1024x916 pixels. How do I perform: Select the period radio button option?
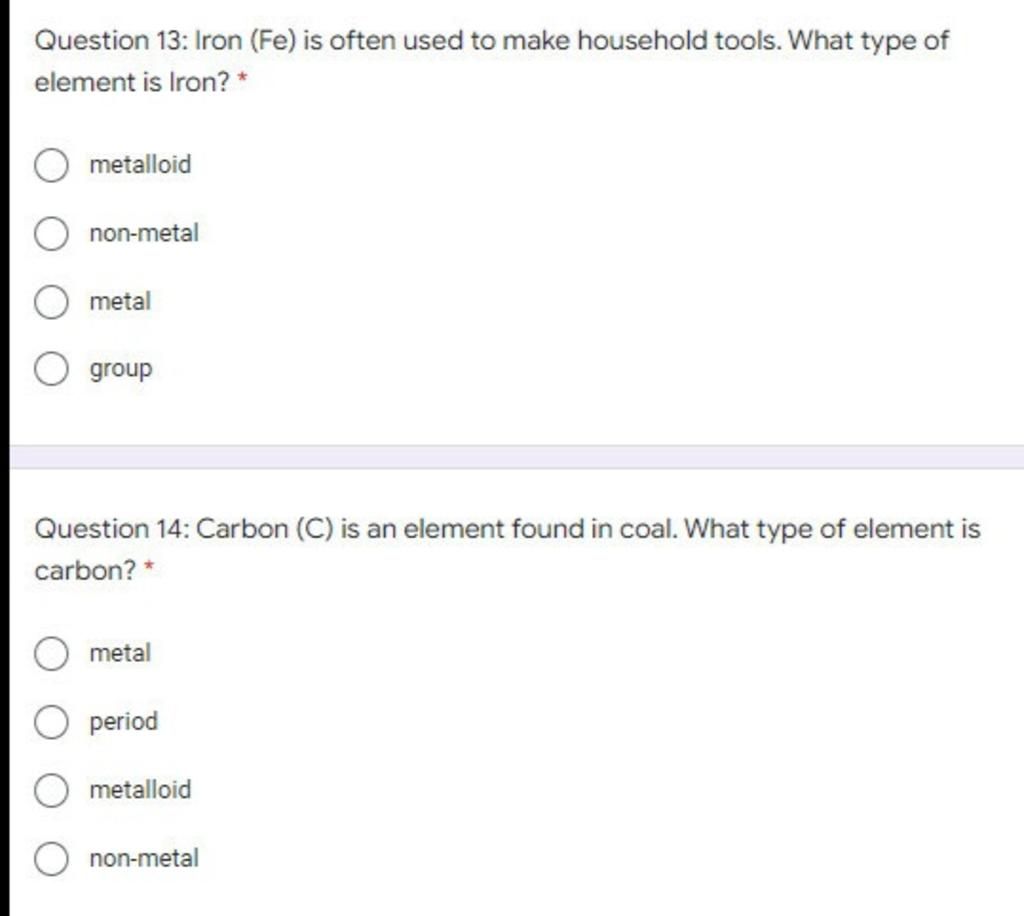click(x=51, y=722)
